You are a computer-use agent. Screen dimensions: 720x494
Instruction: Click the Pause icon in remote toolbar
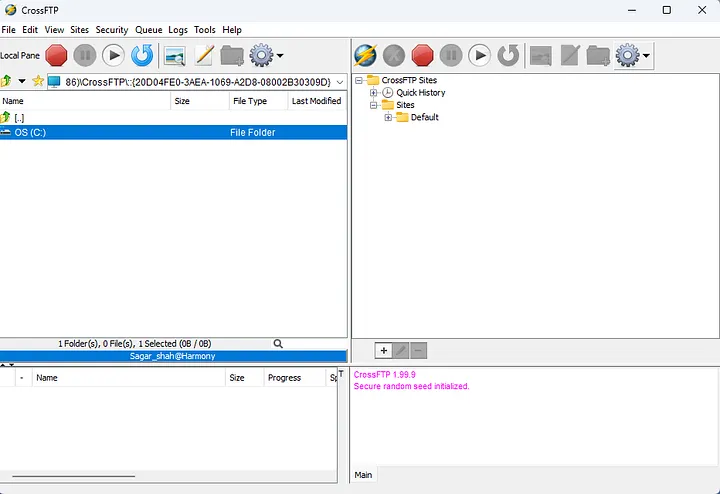[x=451, y=56]
